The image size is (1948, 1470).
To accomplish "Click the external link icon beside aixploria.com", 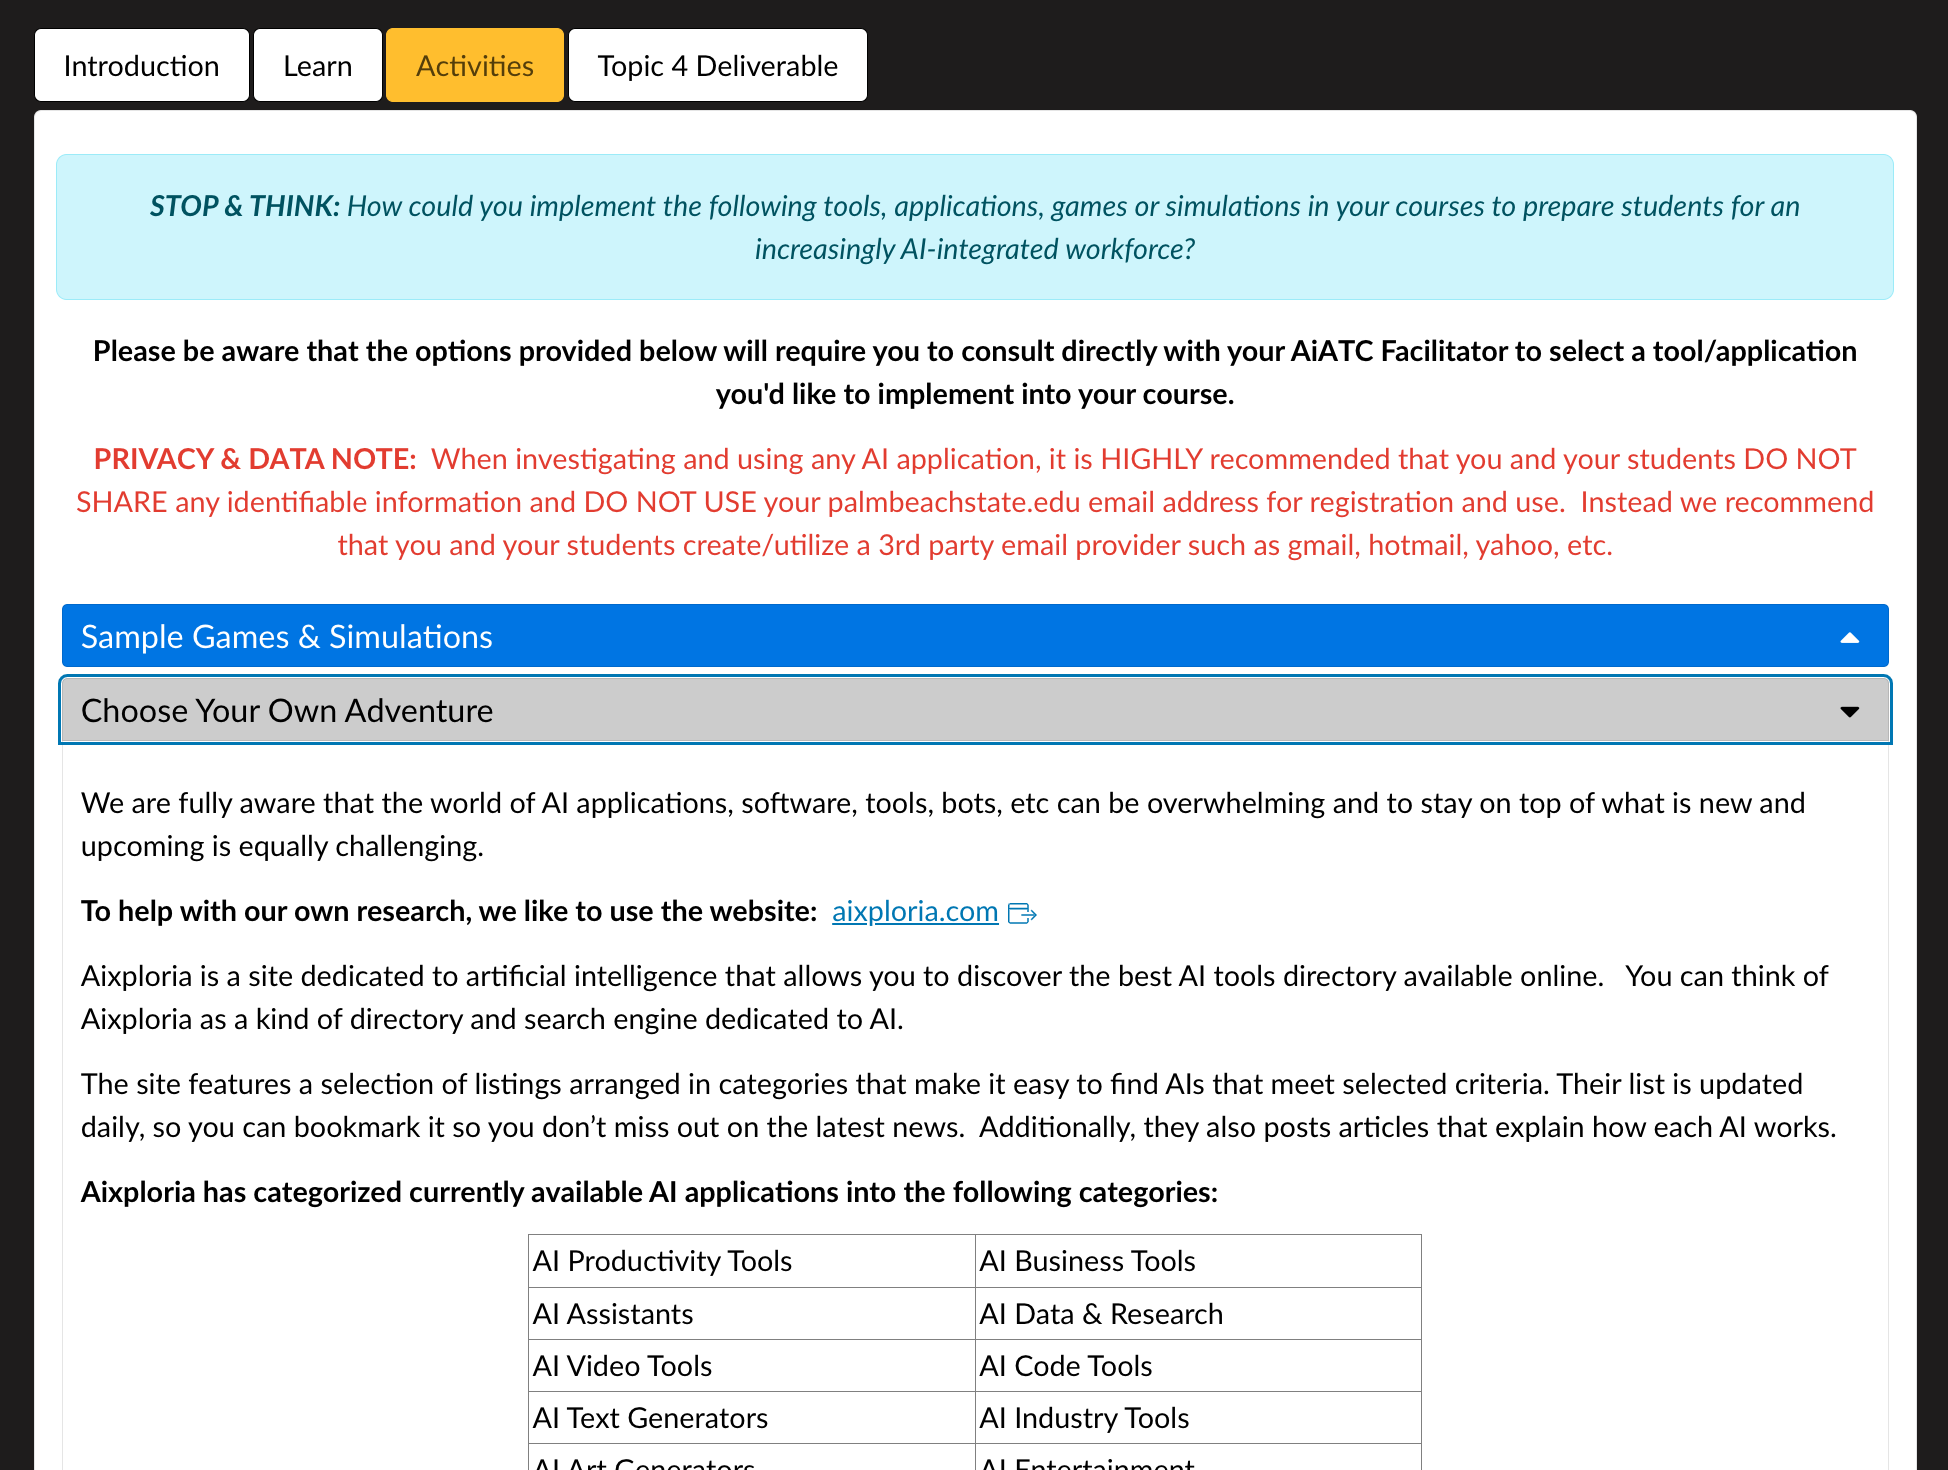I will click(x=1022, y=913).
